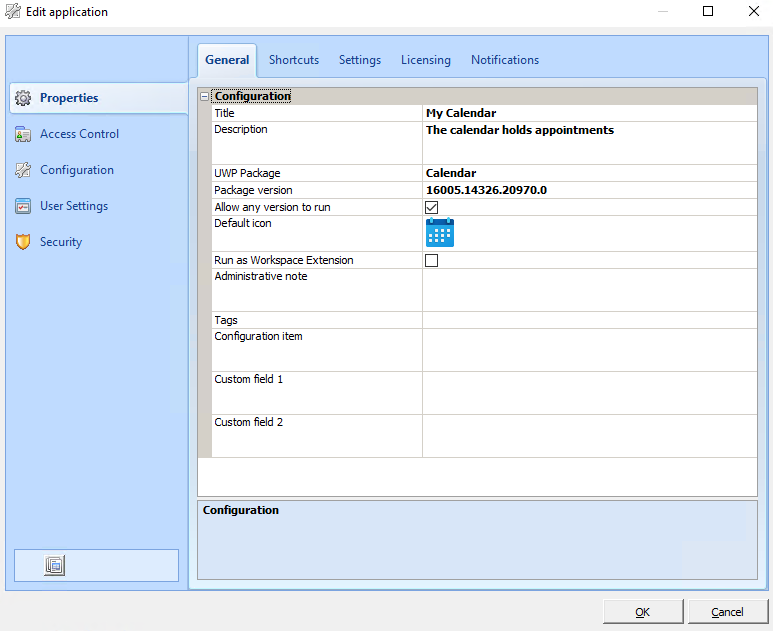This screenshot has width=773, height=631.
Task: Select the Notifications tab
Action: (x=505, y=60)
